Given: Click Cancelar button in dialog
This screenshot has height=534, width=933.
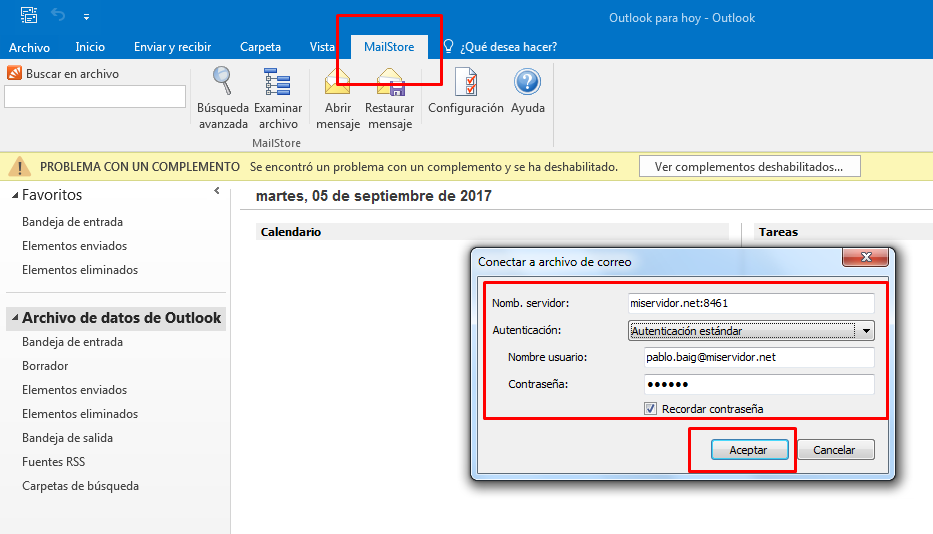Looking at the screenshot, I should click(x=834, y=449).
